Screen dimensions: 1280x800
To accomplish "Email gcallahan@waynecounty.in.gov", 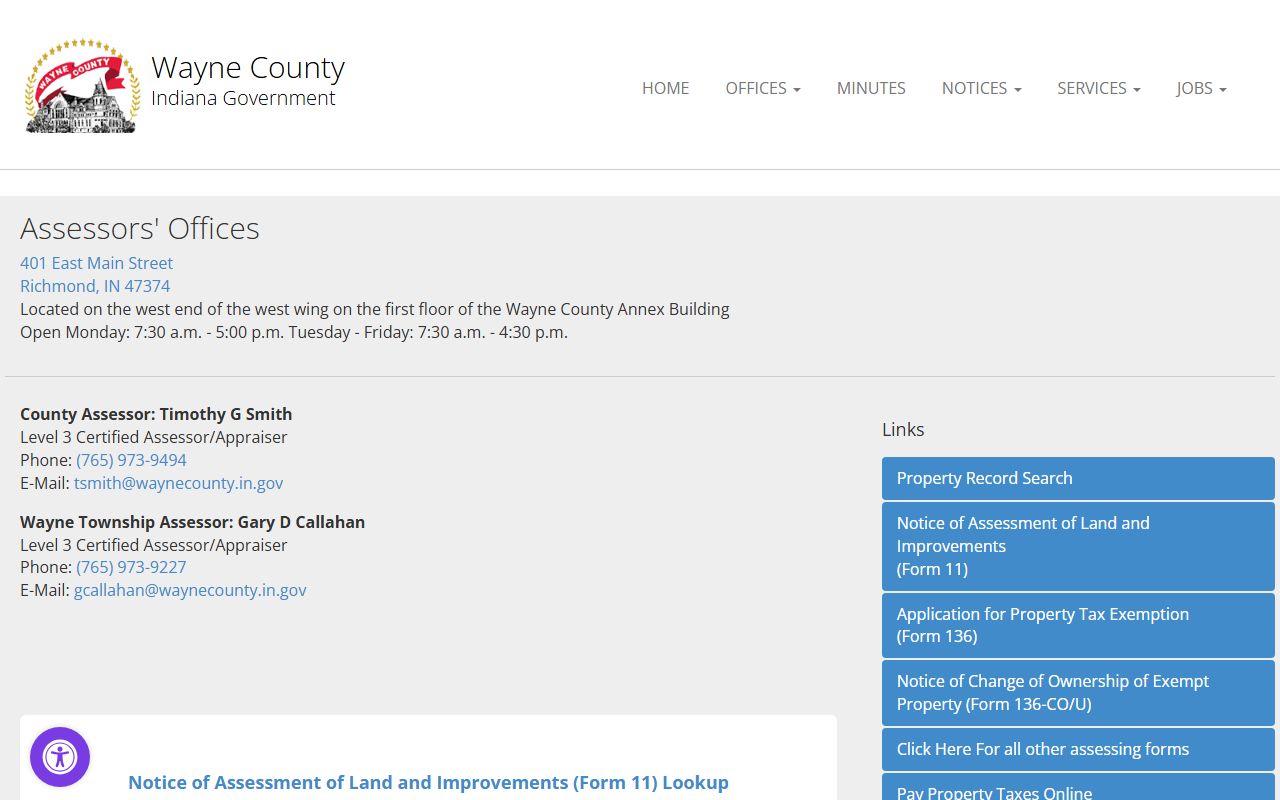I will click(190, 590).
